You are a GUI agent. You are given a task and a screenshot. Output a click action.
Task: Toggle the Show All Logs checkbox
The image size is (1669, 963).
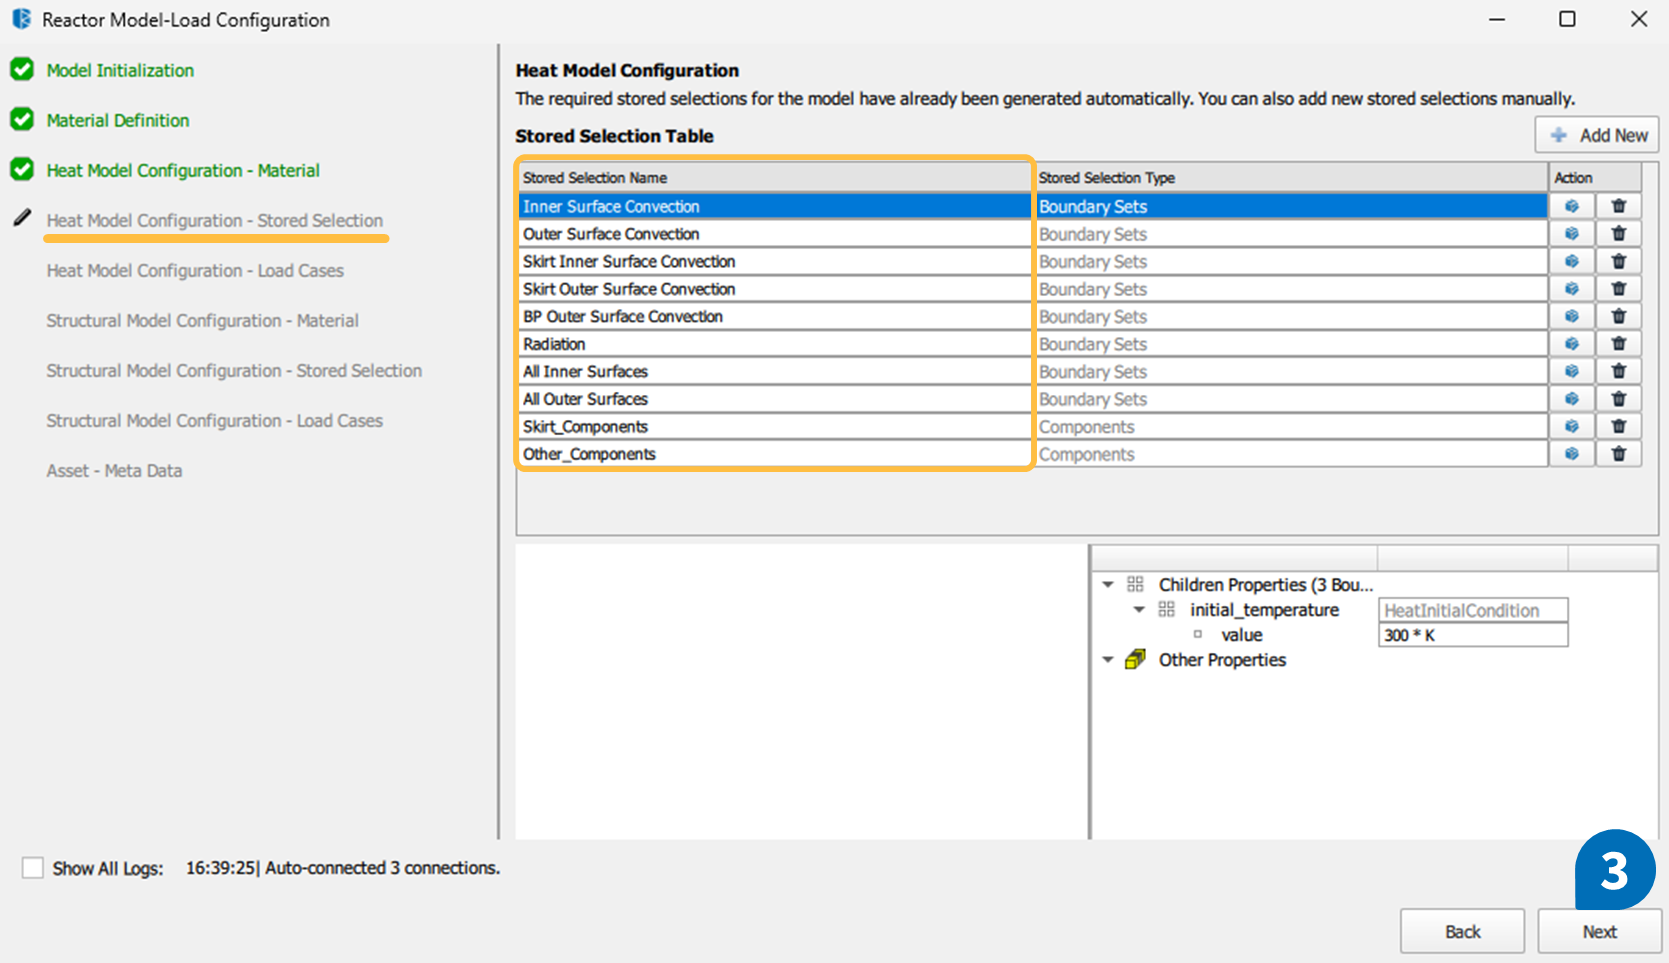click(33, 868)
